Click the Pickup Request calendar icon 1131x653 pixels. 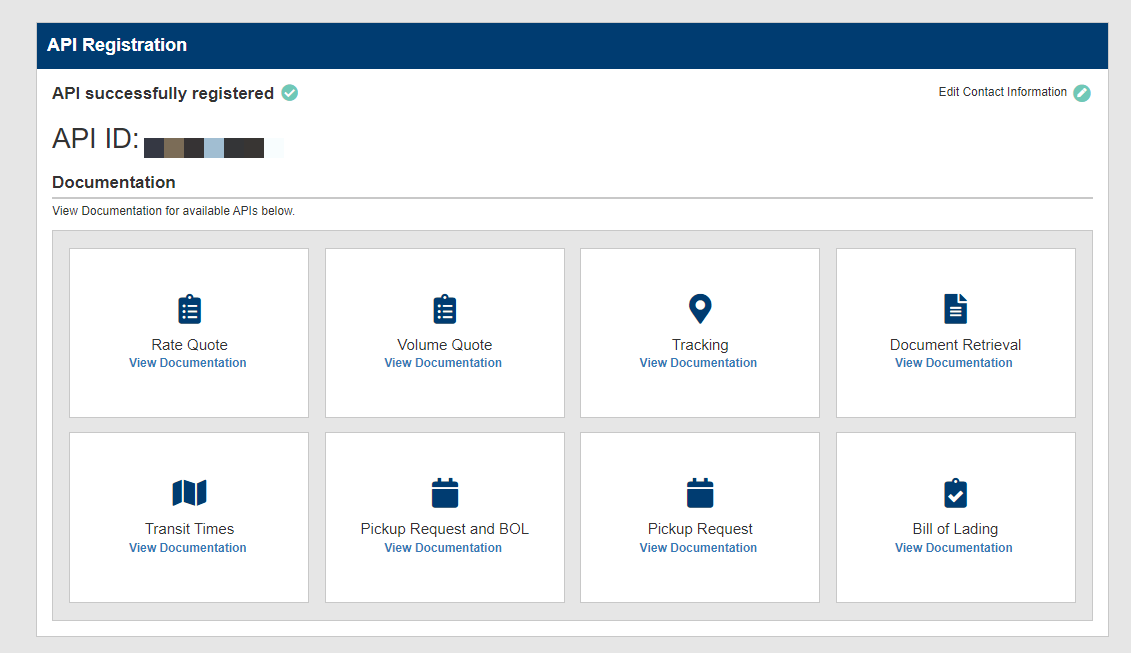[x=700, y=493]
